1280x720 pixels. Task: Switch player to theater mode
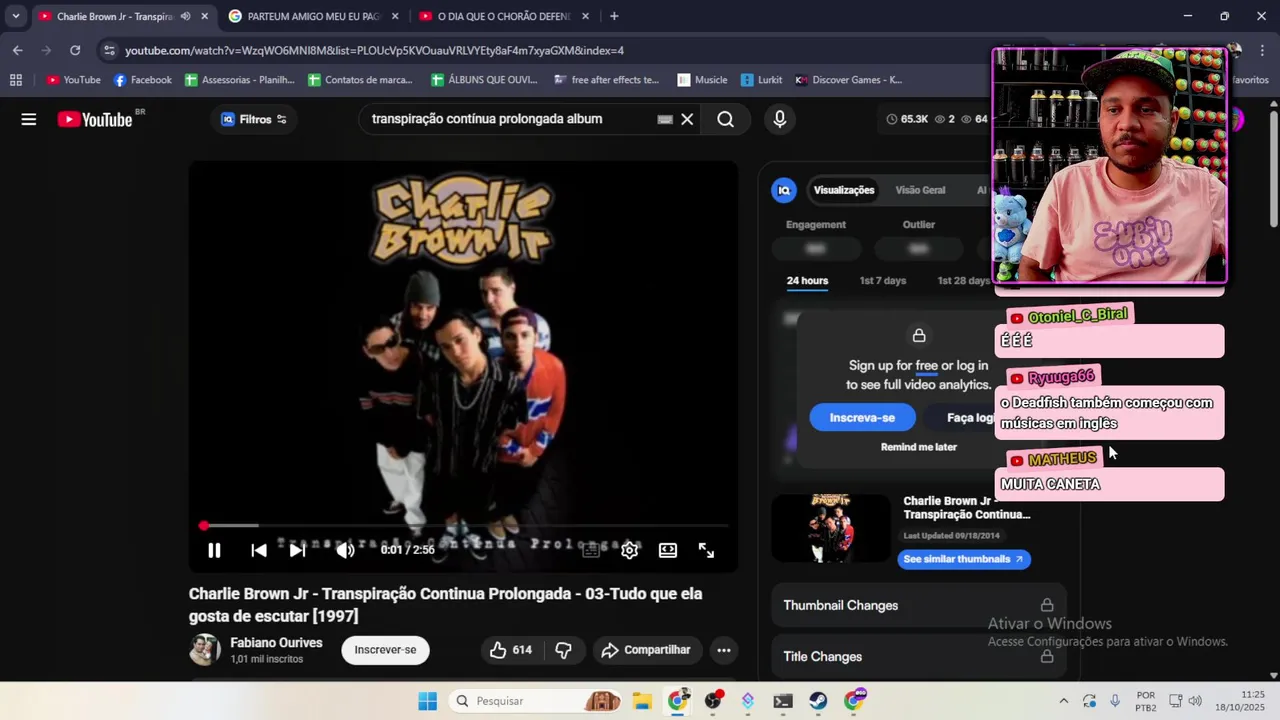[668, 550]
